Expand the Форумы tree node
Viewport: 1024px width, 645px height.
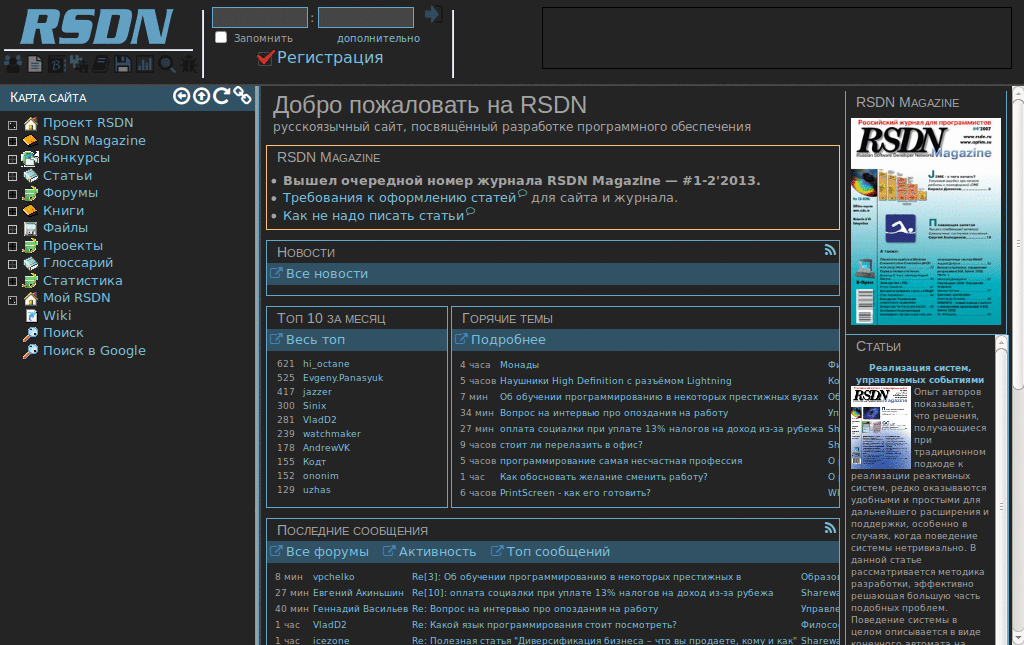coord(12,192)
